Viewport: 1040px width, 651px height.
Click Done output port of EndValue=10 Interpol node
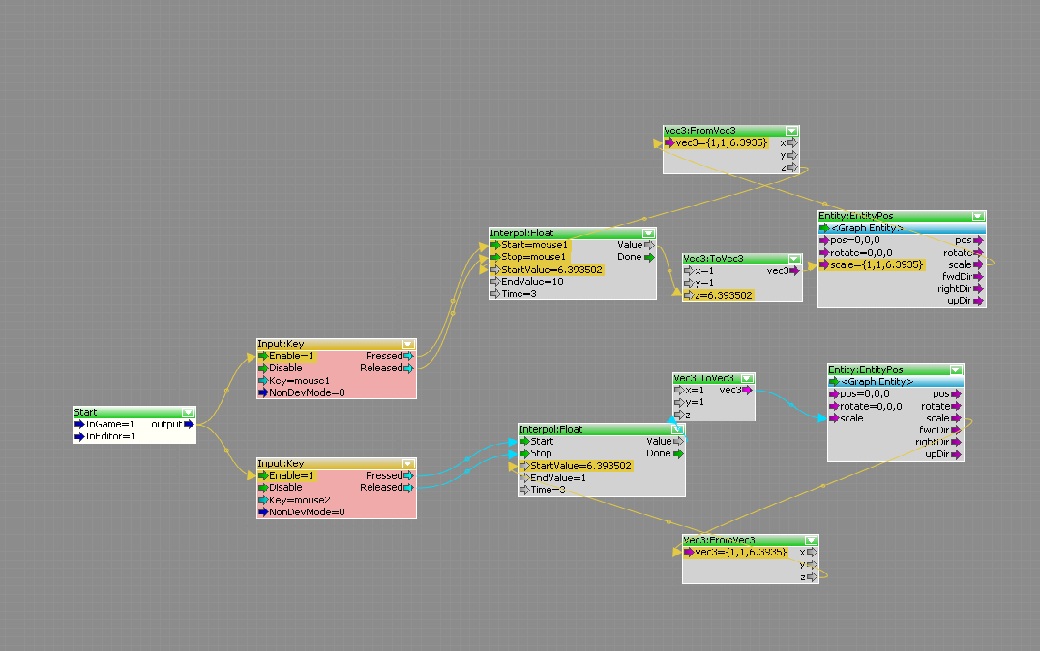649,257
